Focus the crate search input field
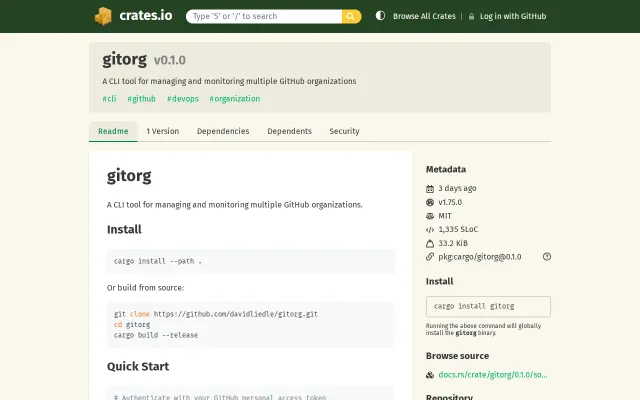The width and height of the screenshot is (640, 400). point(264,16)
